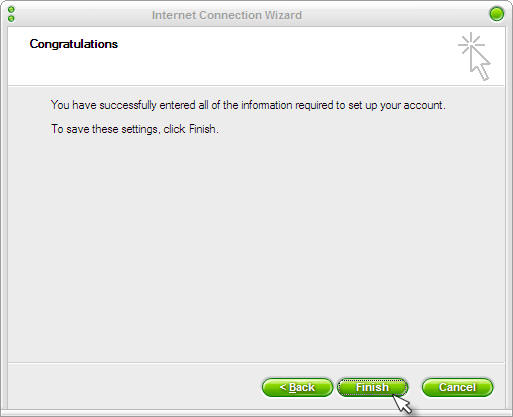Cancel the Internet Connection Wizard

click(x=457, y=387)
